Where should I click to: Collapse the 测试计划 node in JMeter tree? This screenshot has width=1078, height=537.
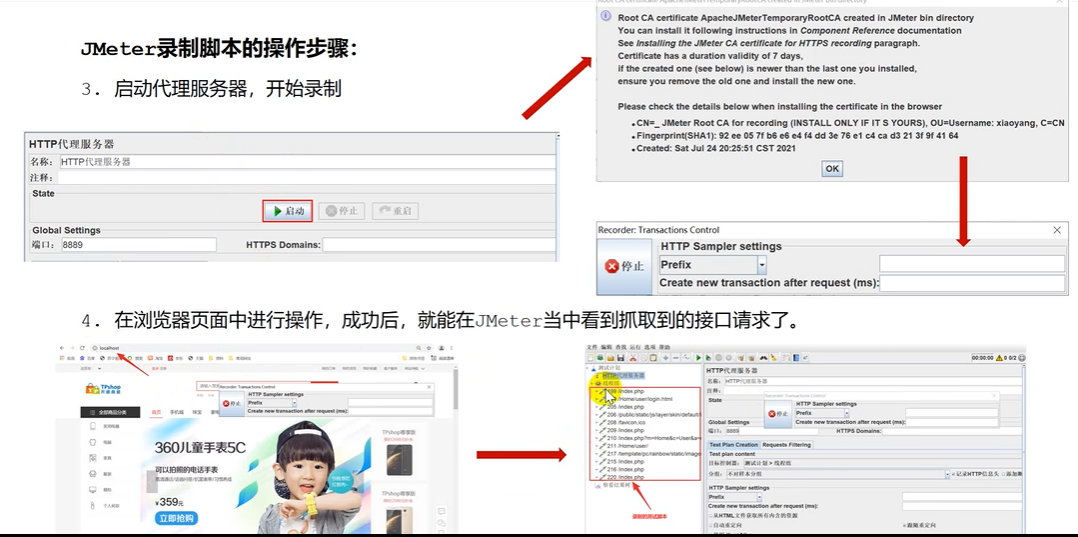click(587, 368)
